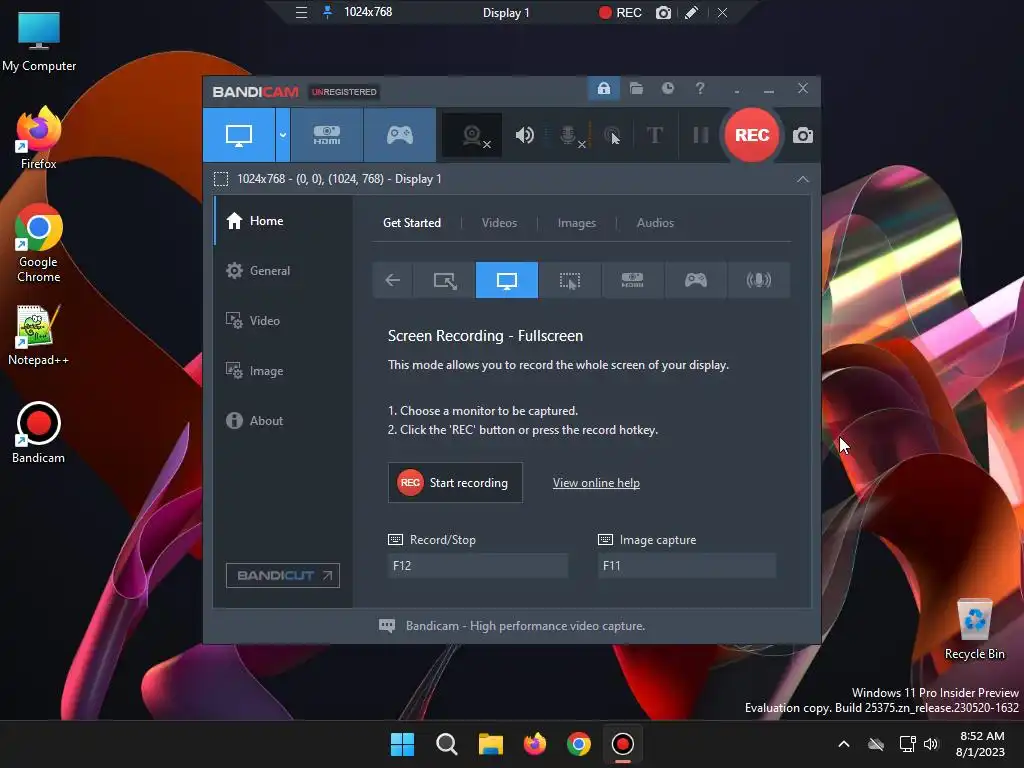Switch to the Audios tab
This screenshot has width=1024, height=768.
pos(655,223)
